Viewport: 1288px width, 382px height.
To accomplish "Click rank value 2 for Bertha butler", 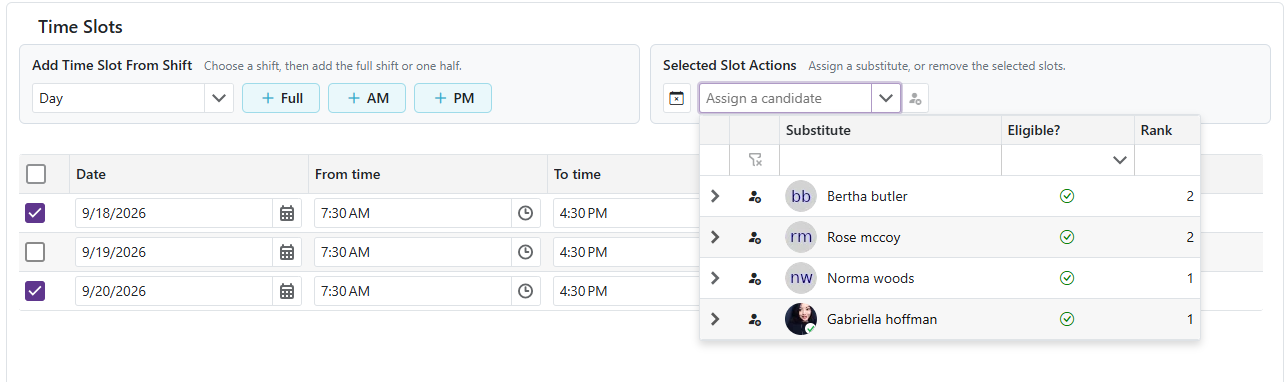I will tap(1190, 197).
